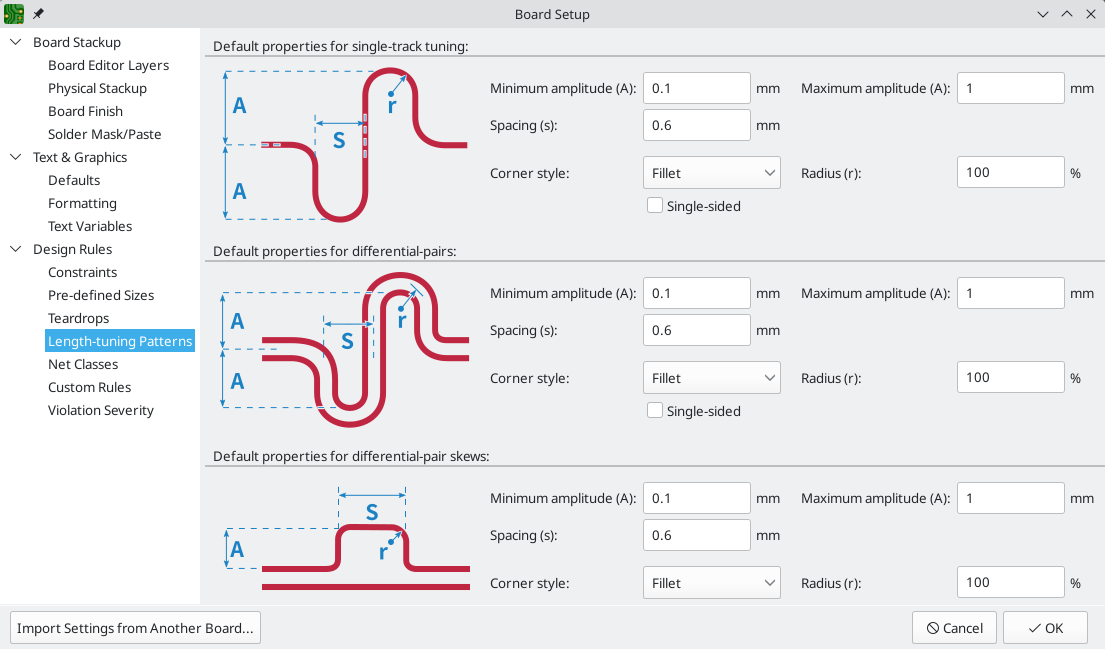This screenshot has height=649, width=1105.
Task: Collapse the Text & Graphics tree section
Action: [16, 157]
